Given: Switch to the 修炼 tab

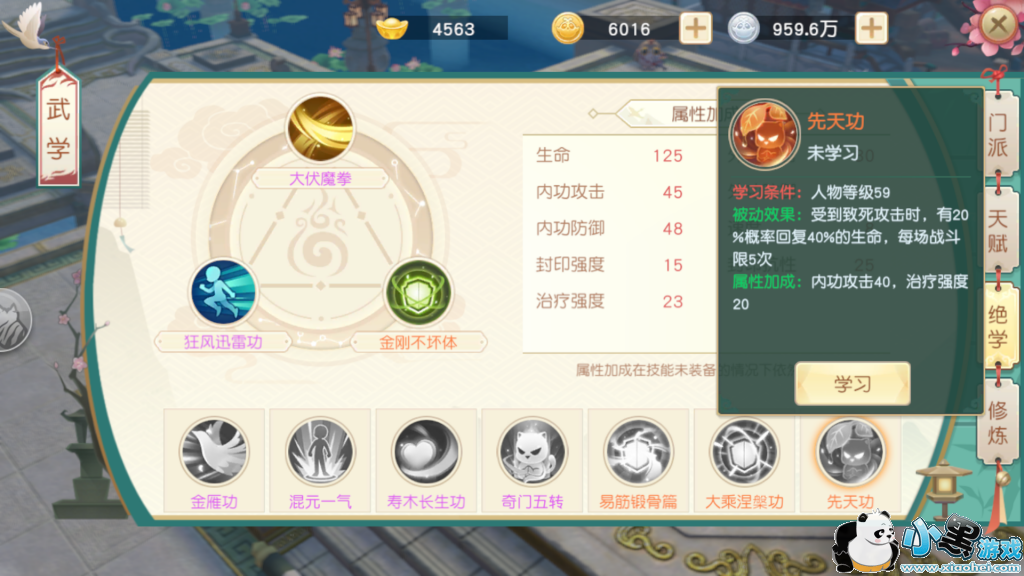Looking at the screenshot, I should [x=997, y=422].
